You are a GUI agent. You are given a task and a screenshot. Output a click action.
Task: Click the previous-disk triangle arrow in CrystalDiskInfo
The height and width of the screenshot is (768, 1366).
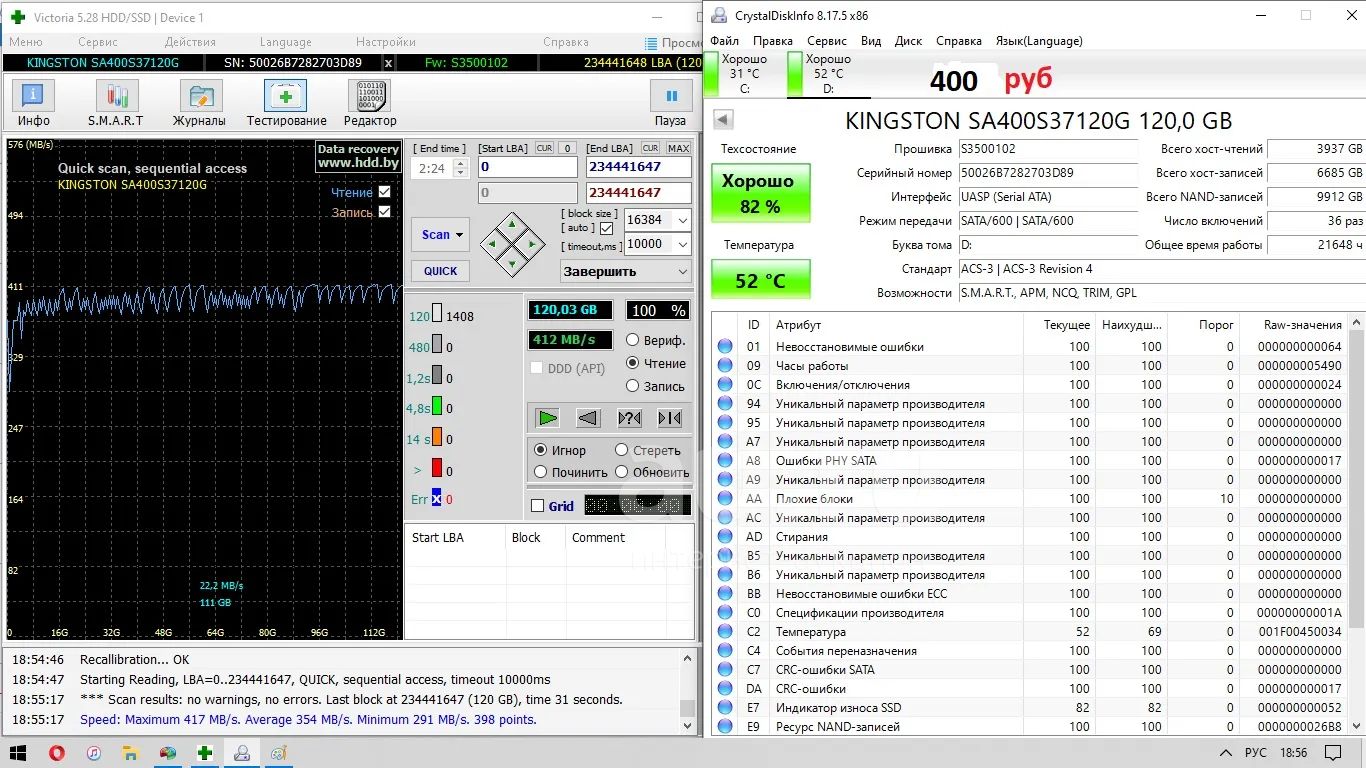point(723,121)
